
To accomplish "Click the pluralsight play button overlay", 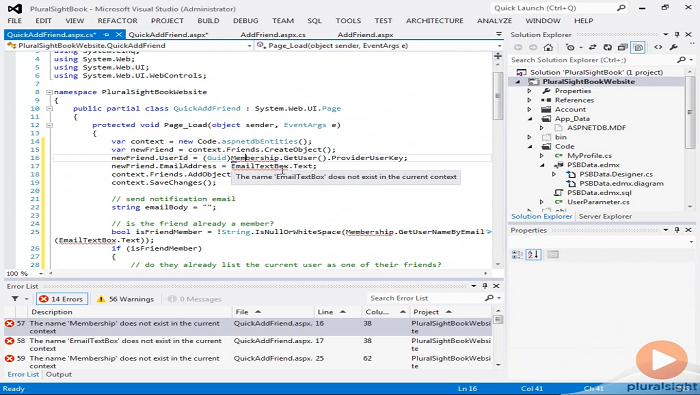I will pyautogui.click(x=662, y=360).
